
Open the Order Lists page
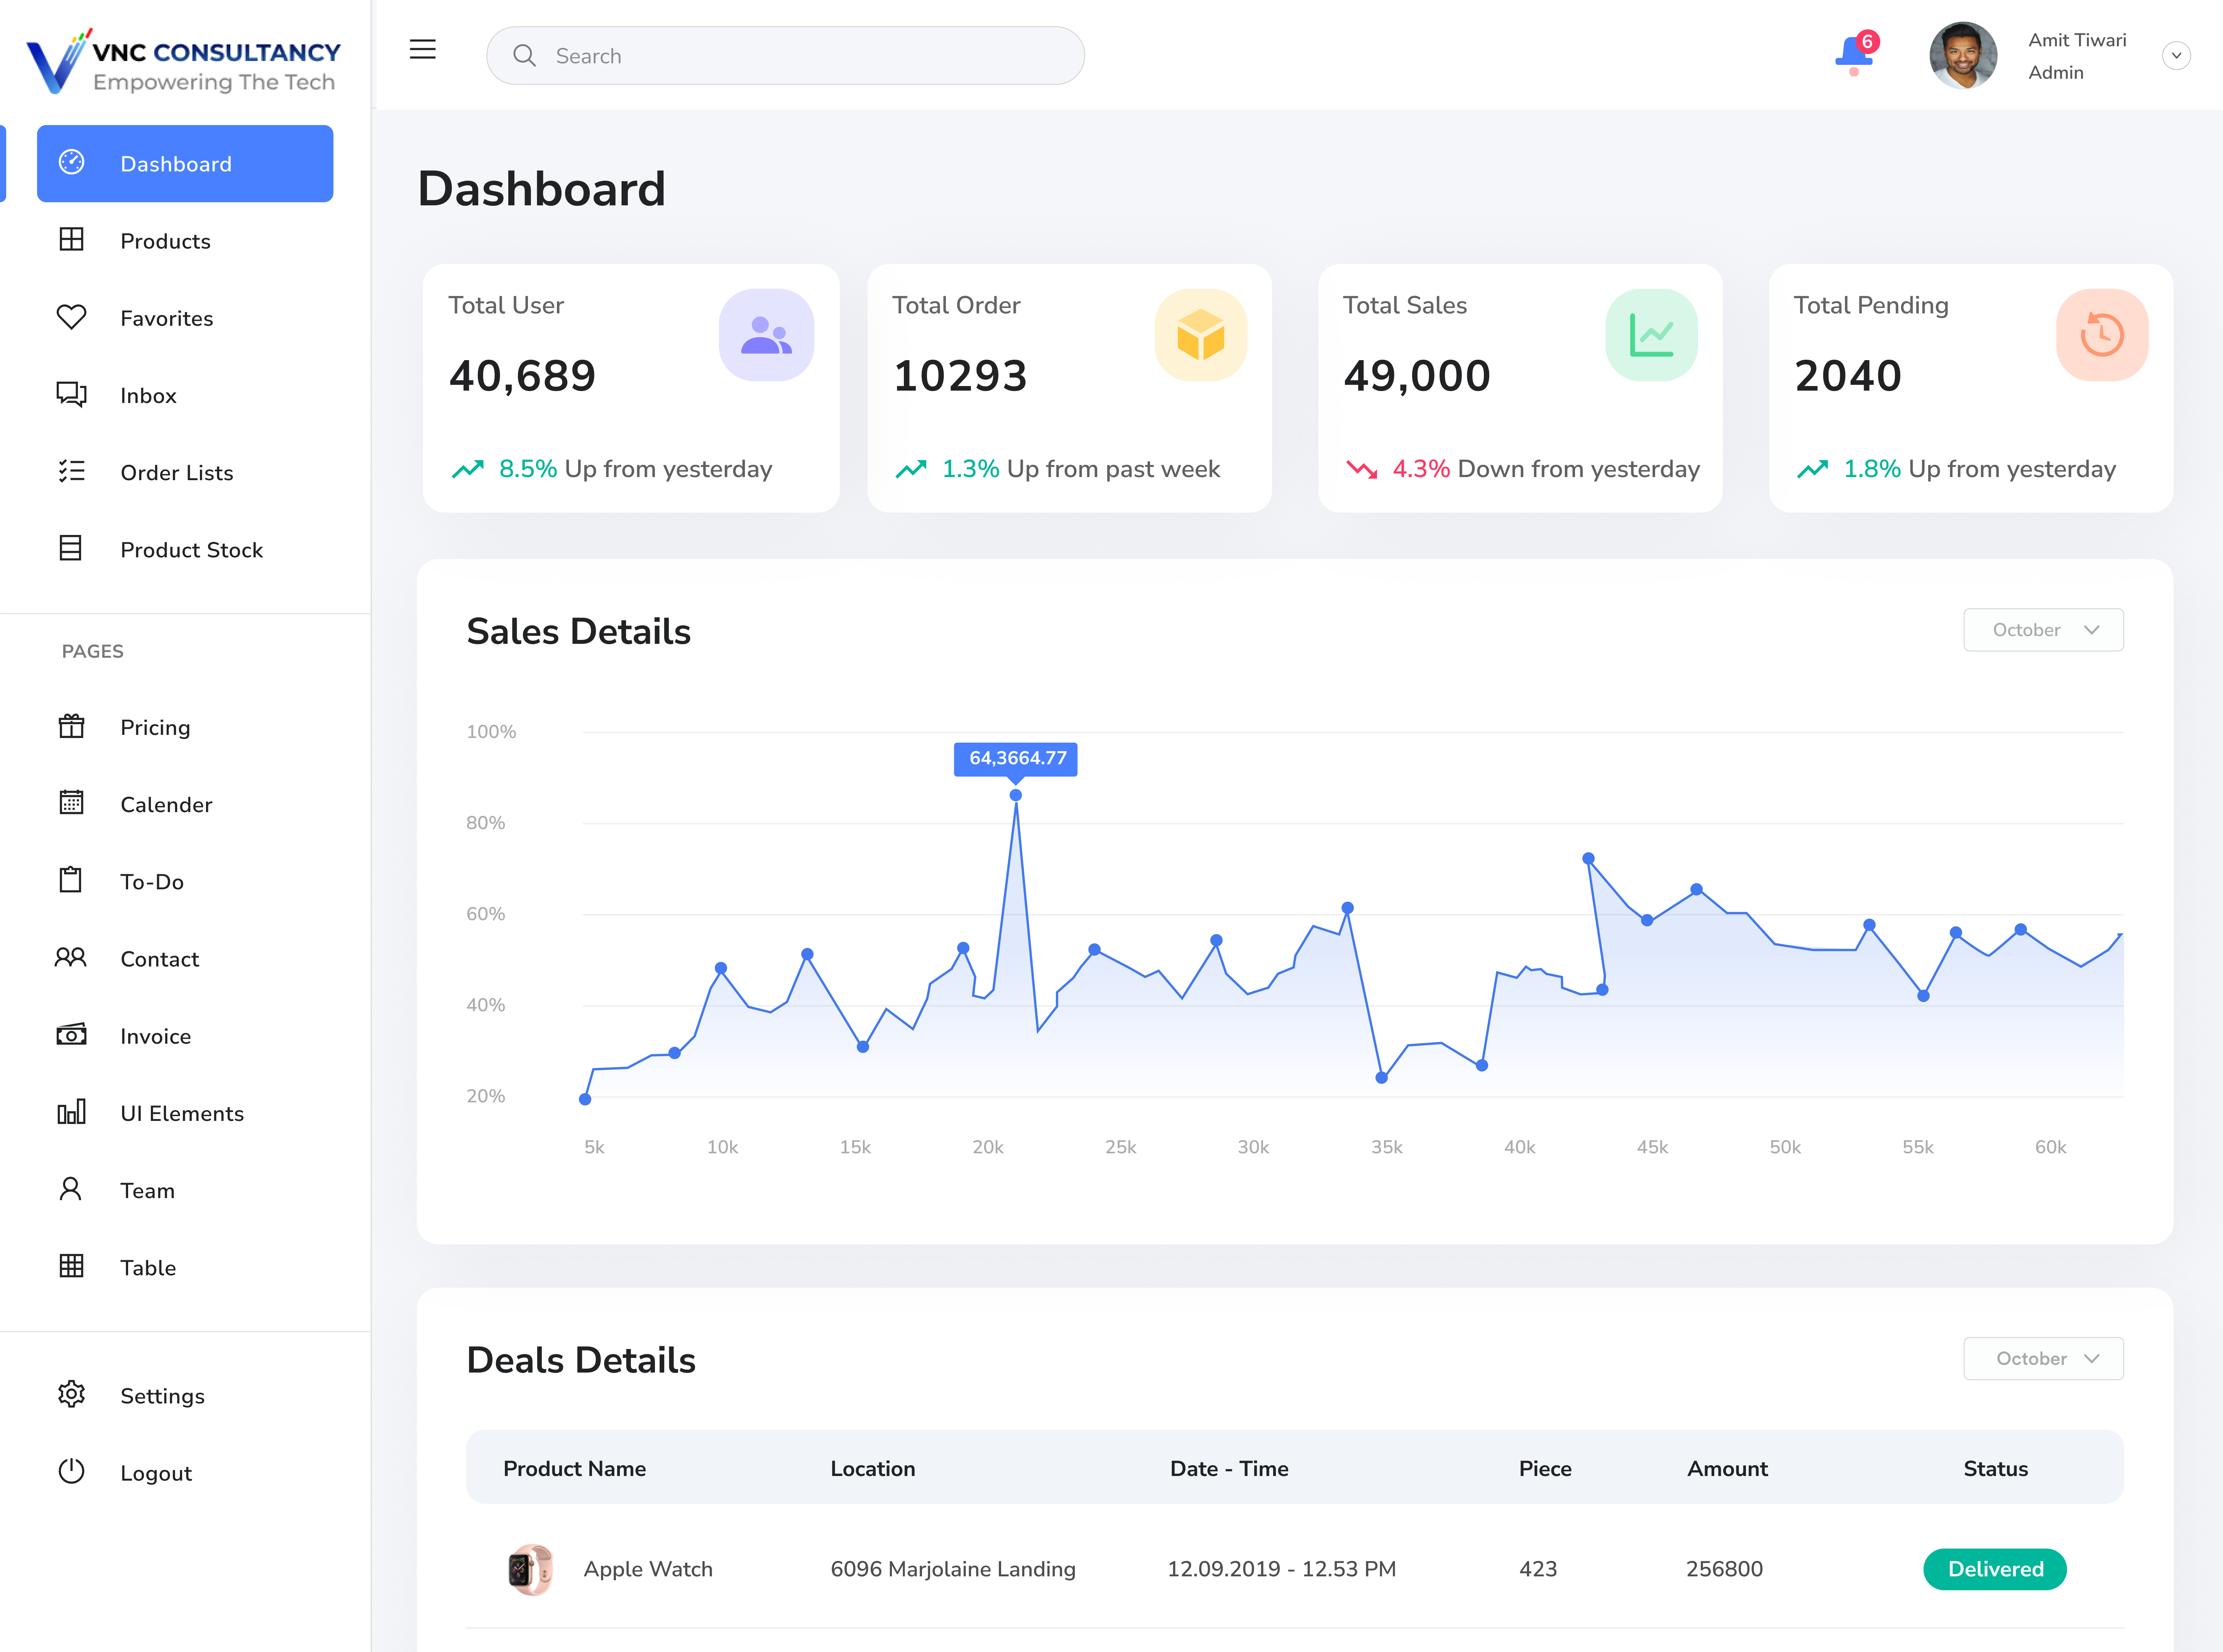click(176, 472)
